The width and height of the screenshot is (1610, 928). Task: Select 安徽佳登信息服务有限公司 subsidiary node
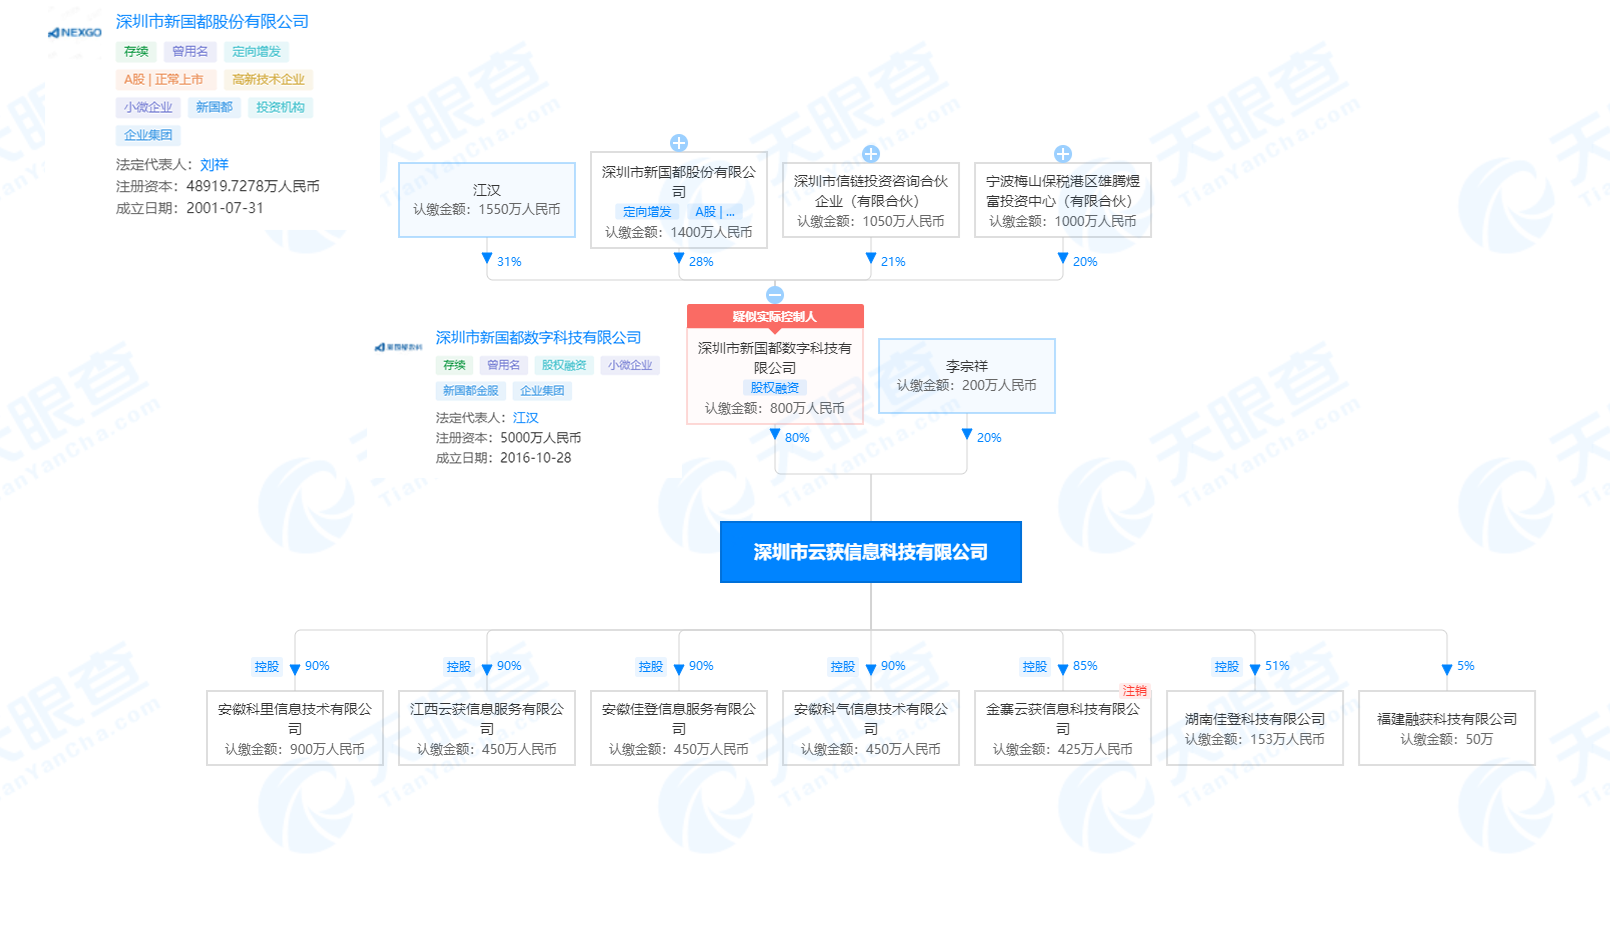click(x=679, y=728)
